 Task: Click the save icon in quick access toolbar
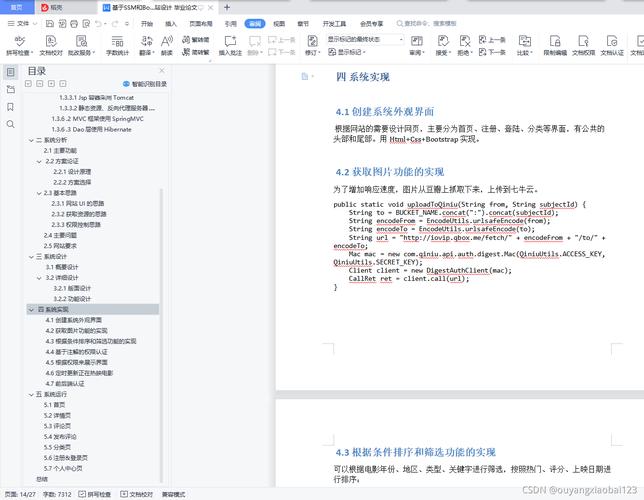tap(50, 24)
